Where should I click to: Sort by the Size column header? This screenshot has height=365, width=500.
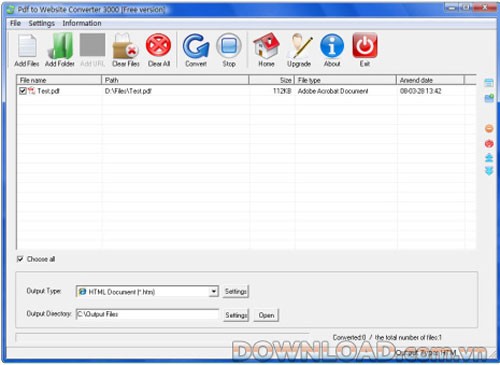point(272,80)
